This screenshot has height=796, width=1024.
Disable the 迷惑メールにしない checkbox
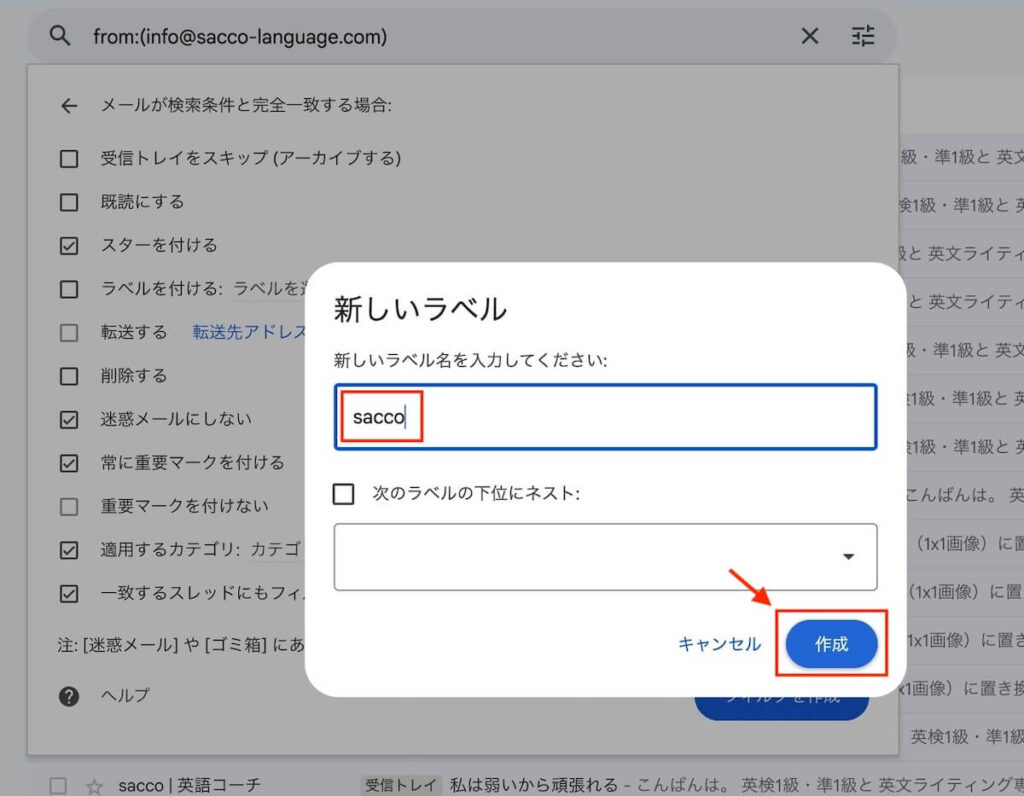tap(68, 419)
